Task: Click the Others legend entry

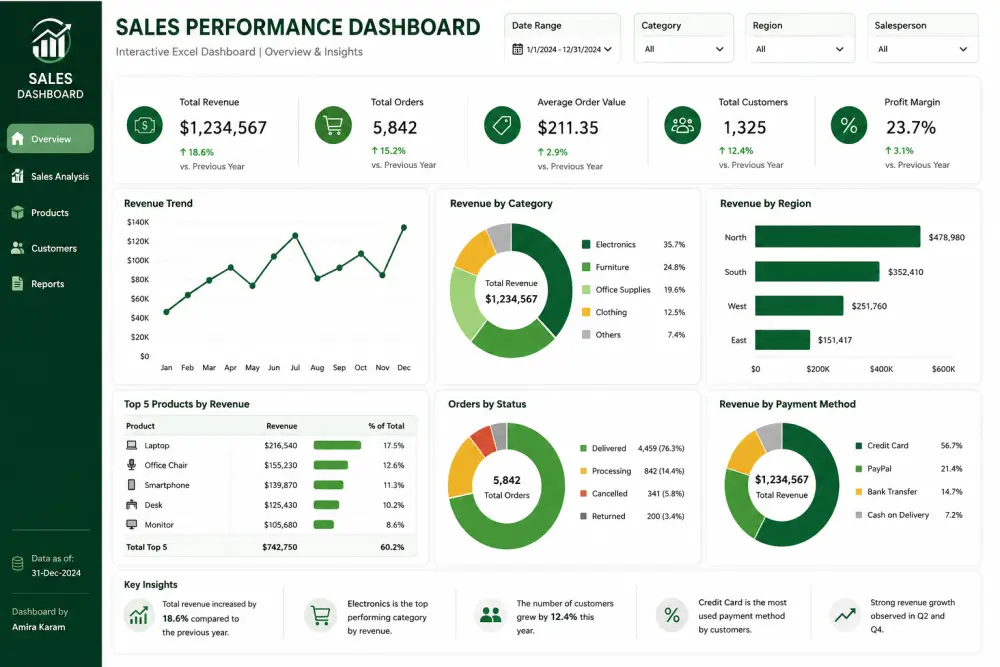Action: [x=633, y=335]
